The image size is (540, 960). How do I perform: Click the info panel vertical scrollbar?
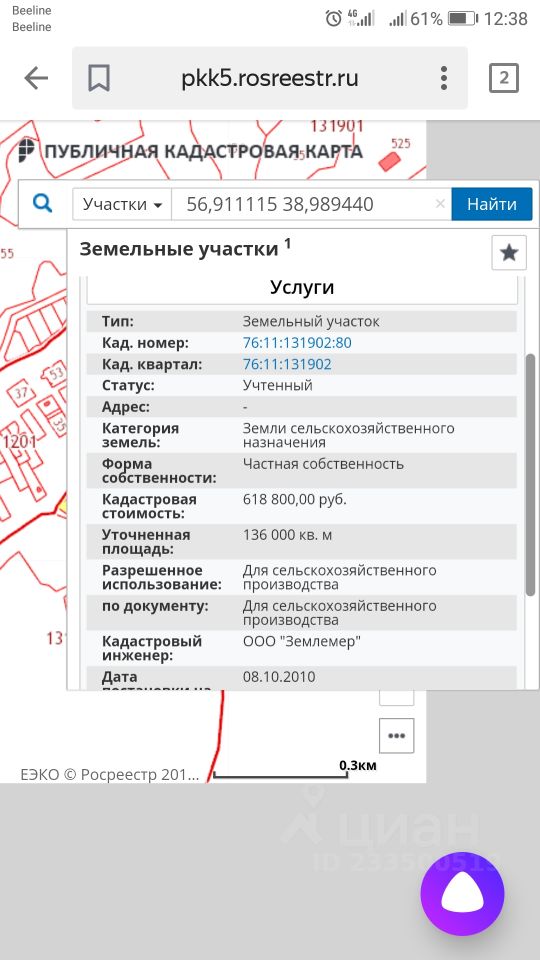(x=530, y=474)
